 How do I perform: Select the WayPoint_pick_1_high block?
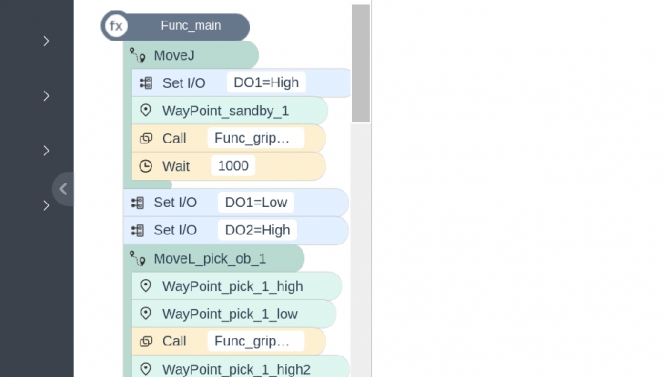tap(237, 286)
